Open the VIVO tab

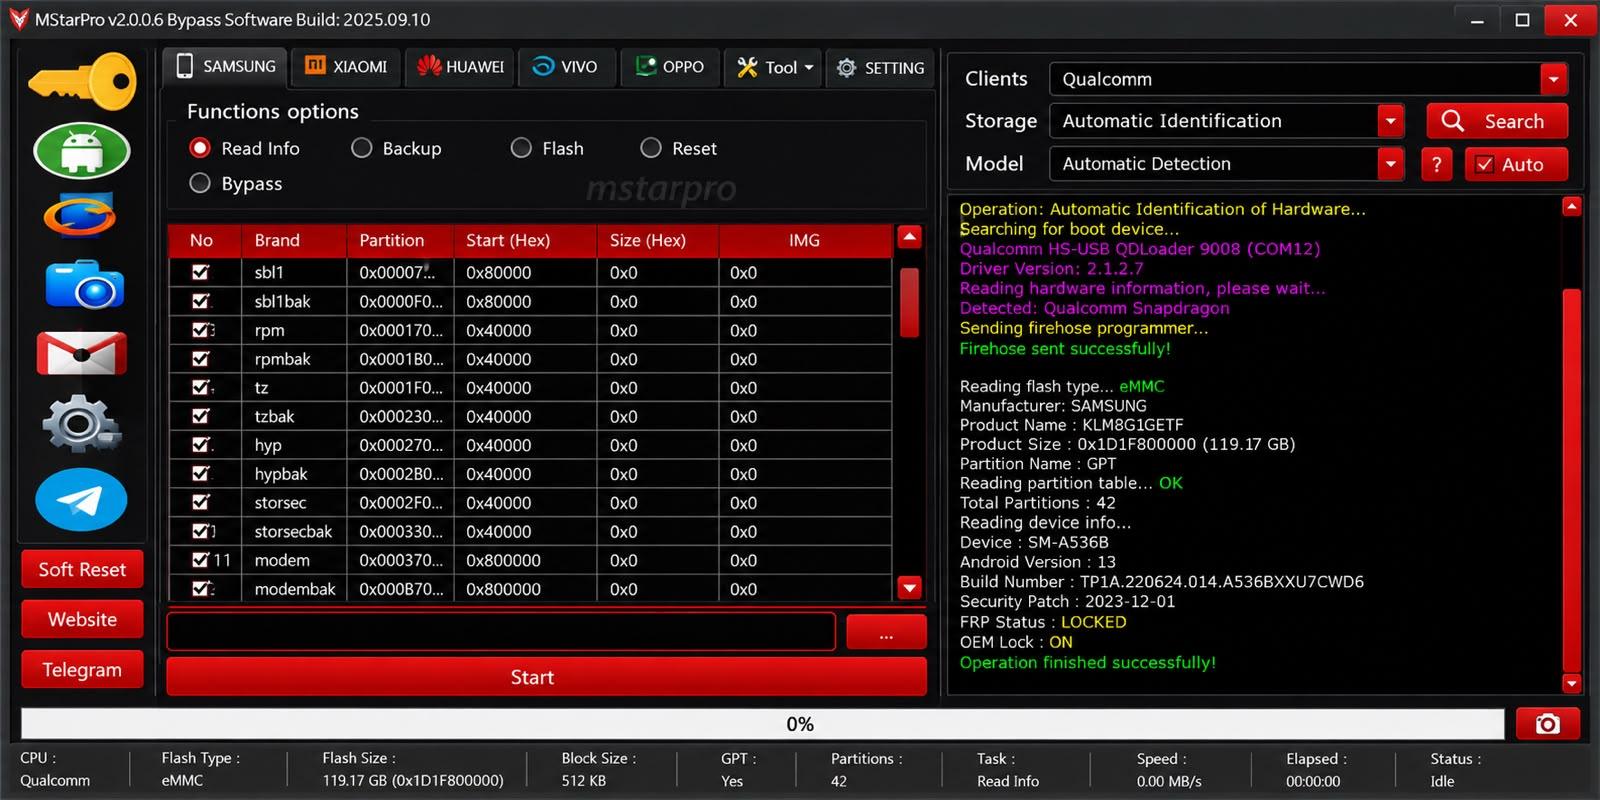tap(565, 67)
